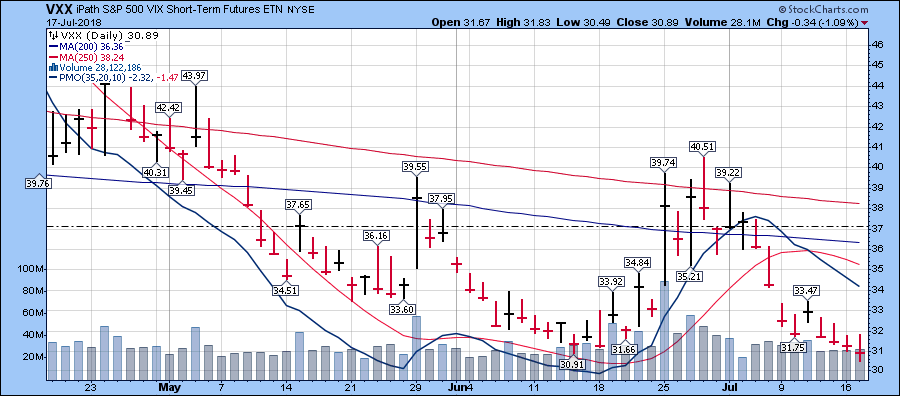Click the 37.65 price label

point(299,204)
